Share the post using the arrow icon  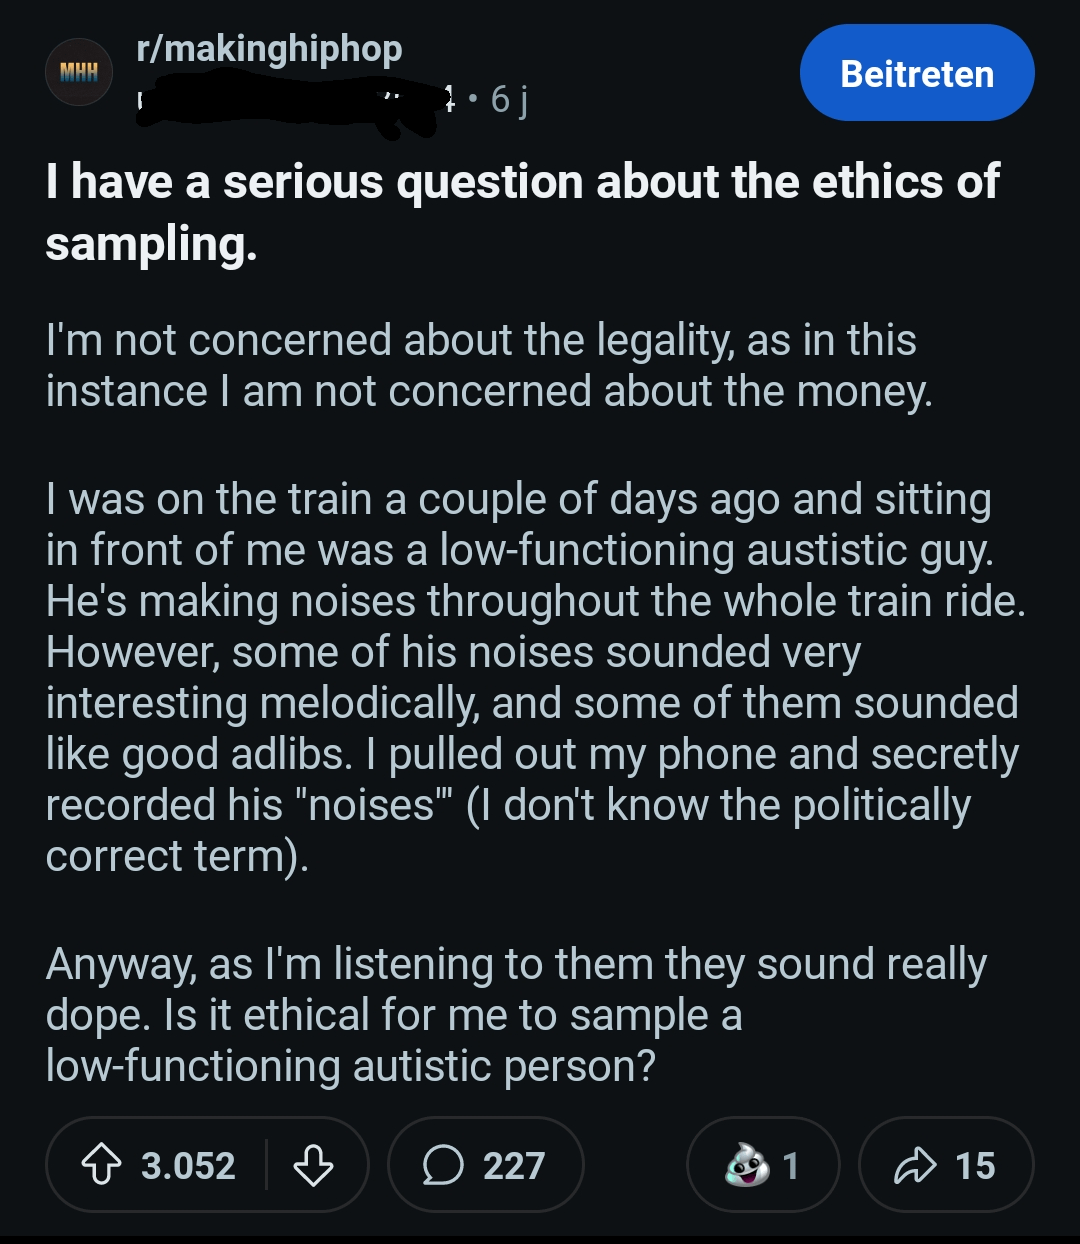[x=912, y=1165]
